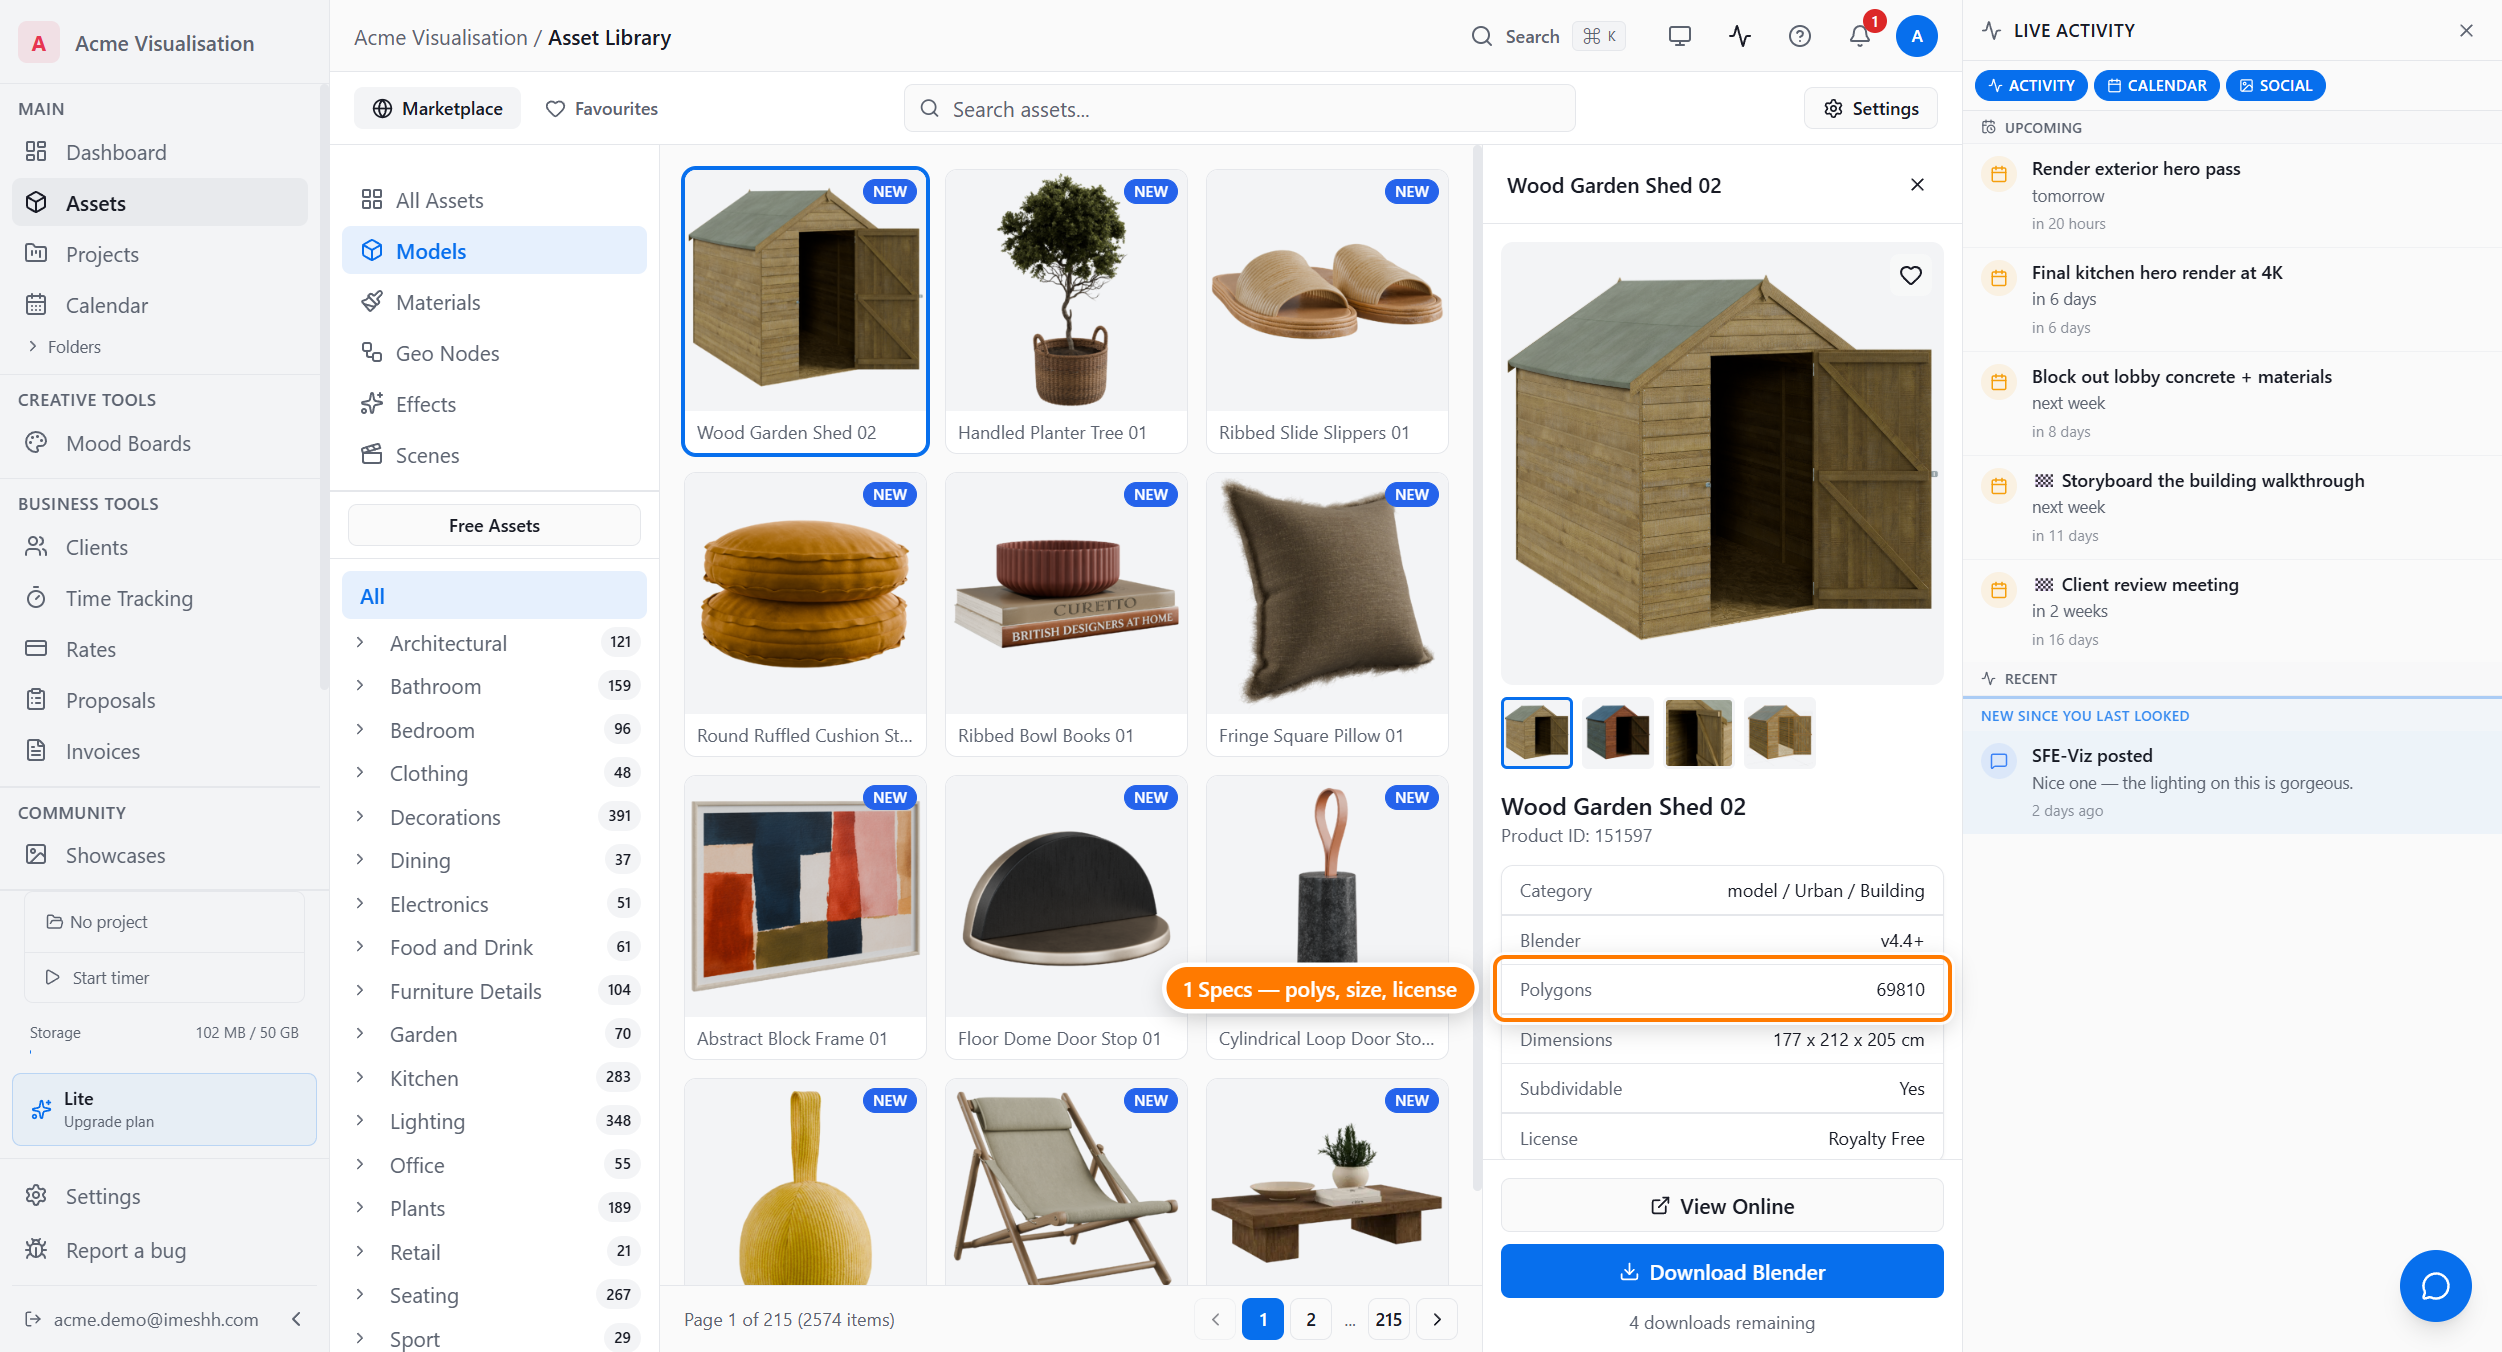Expand the Kitchen category
Screen dimensions: 2502x1352
(x=360, y=1077)
